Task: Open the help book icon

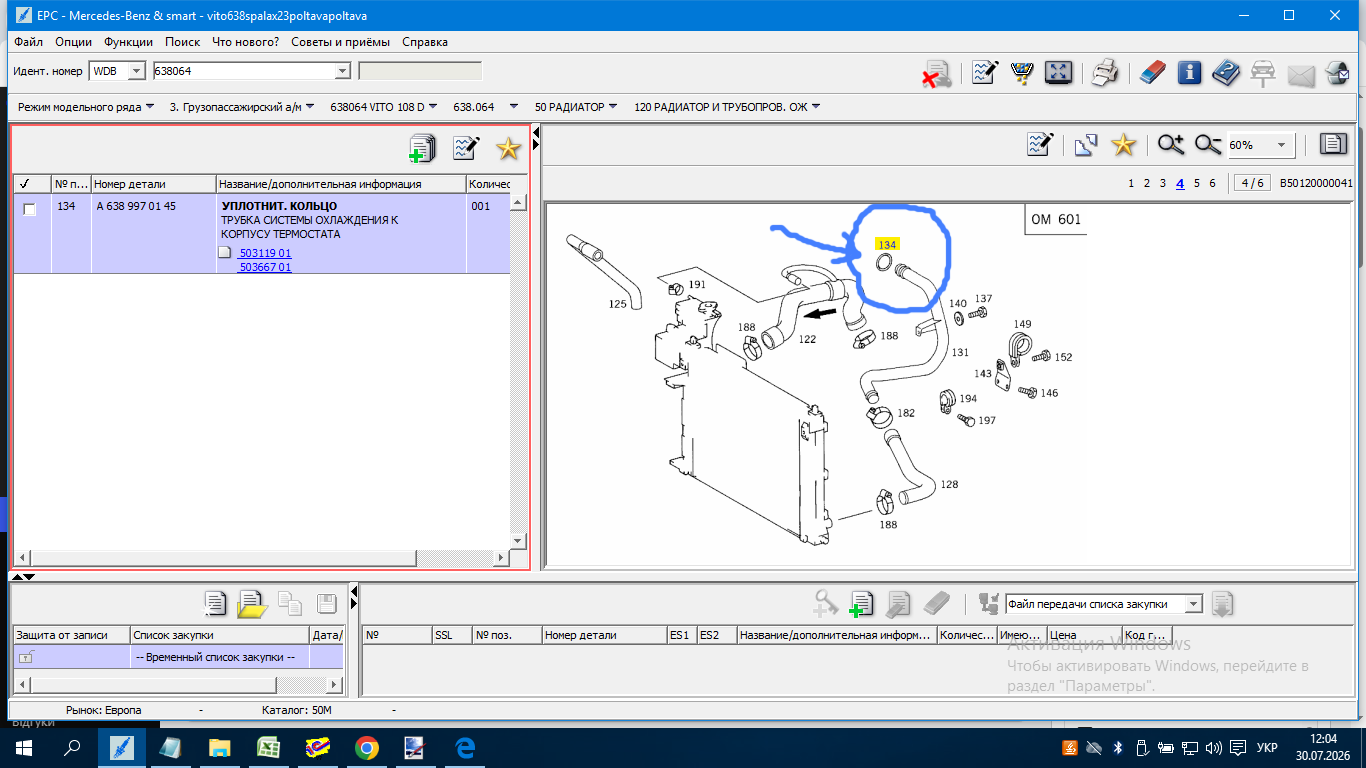Action: point(1226,73)
